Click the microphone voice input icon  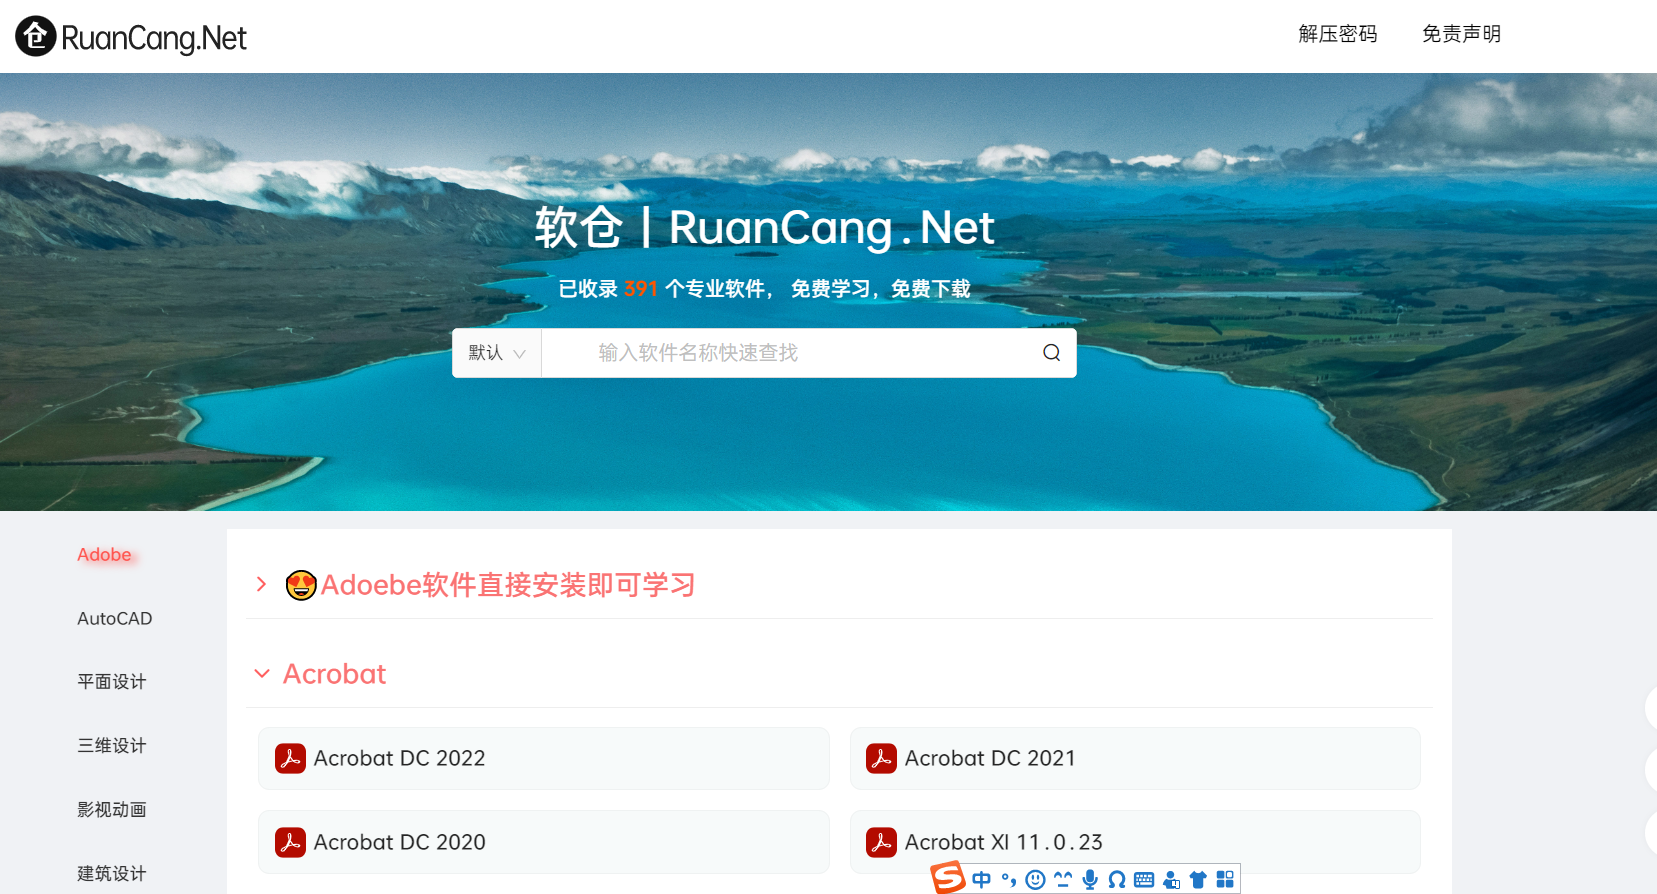click(1090, 880)
